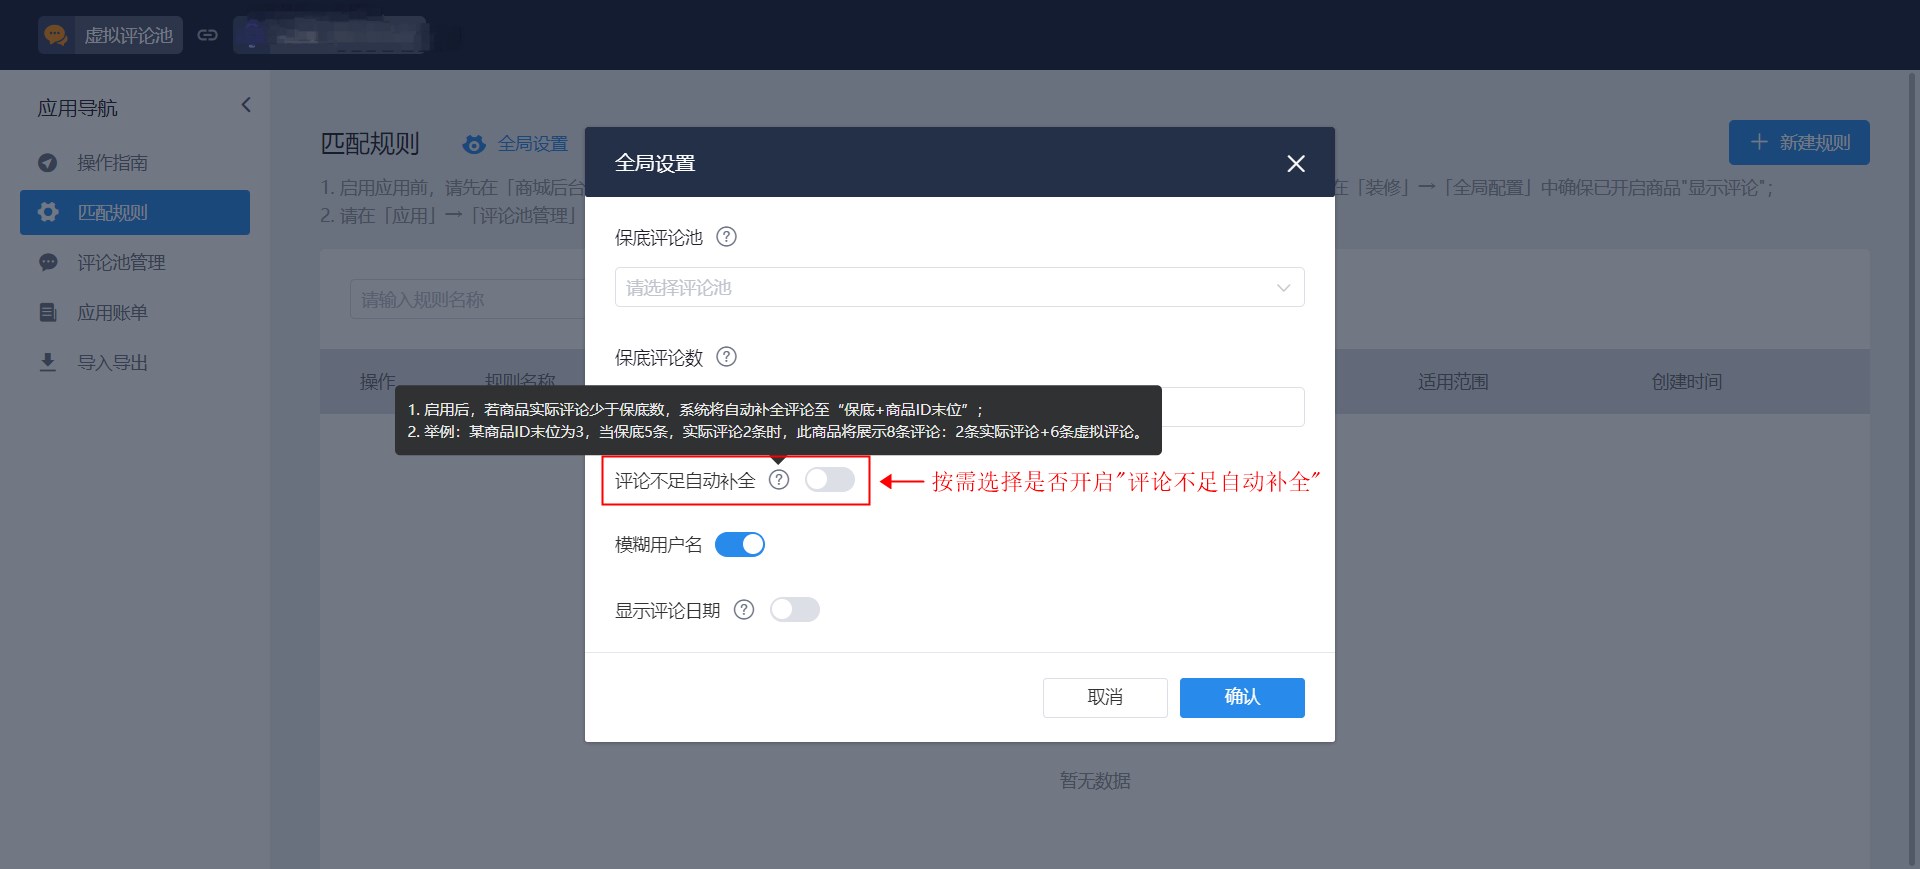
Task: Click the link chain icon in header
Action: pos(207,35)
